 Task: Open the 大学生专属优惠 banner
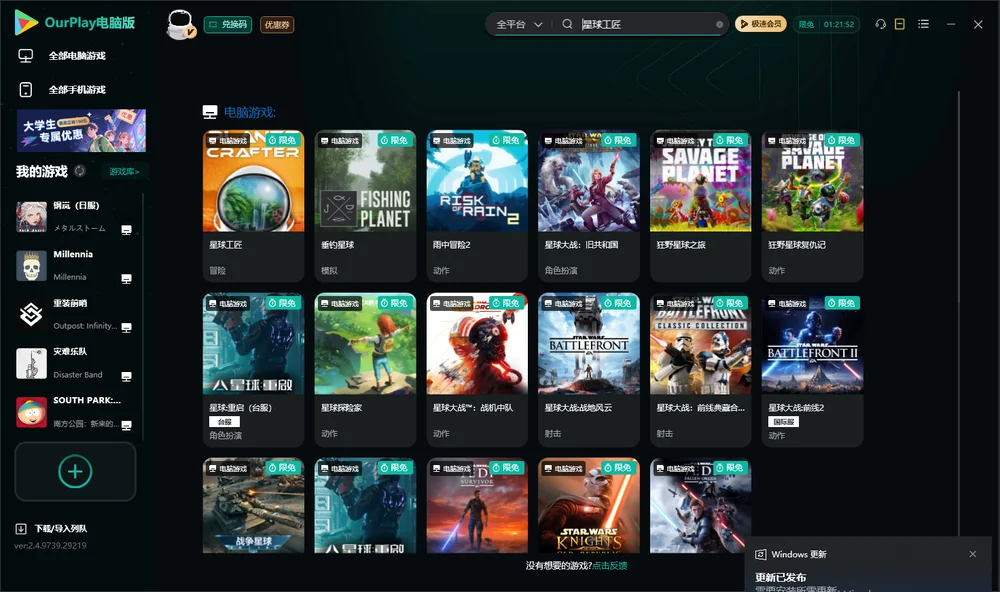coord(81,130)
